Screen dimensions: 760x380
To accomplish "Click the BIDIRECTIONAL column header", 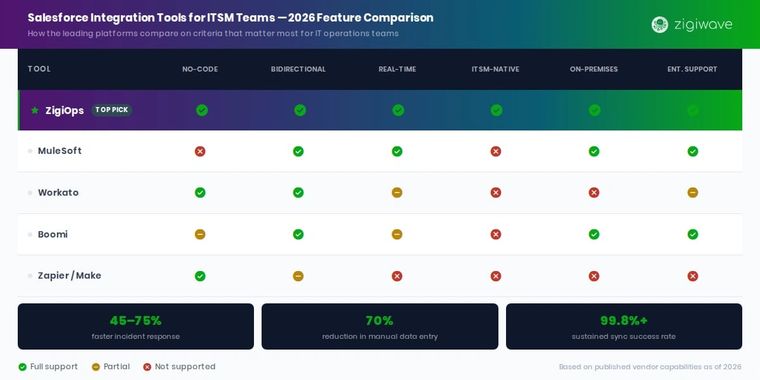I will [299, 69].
